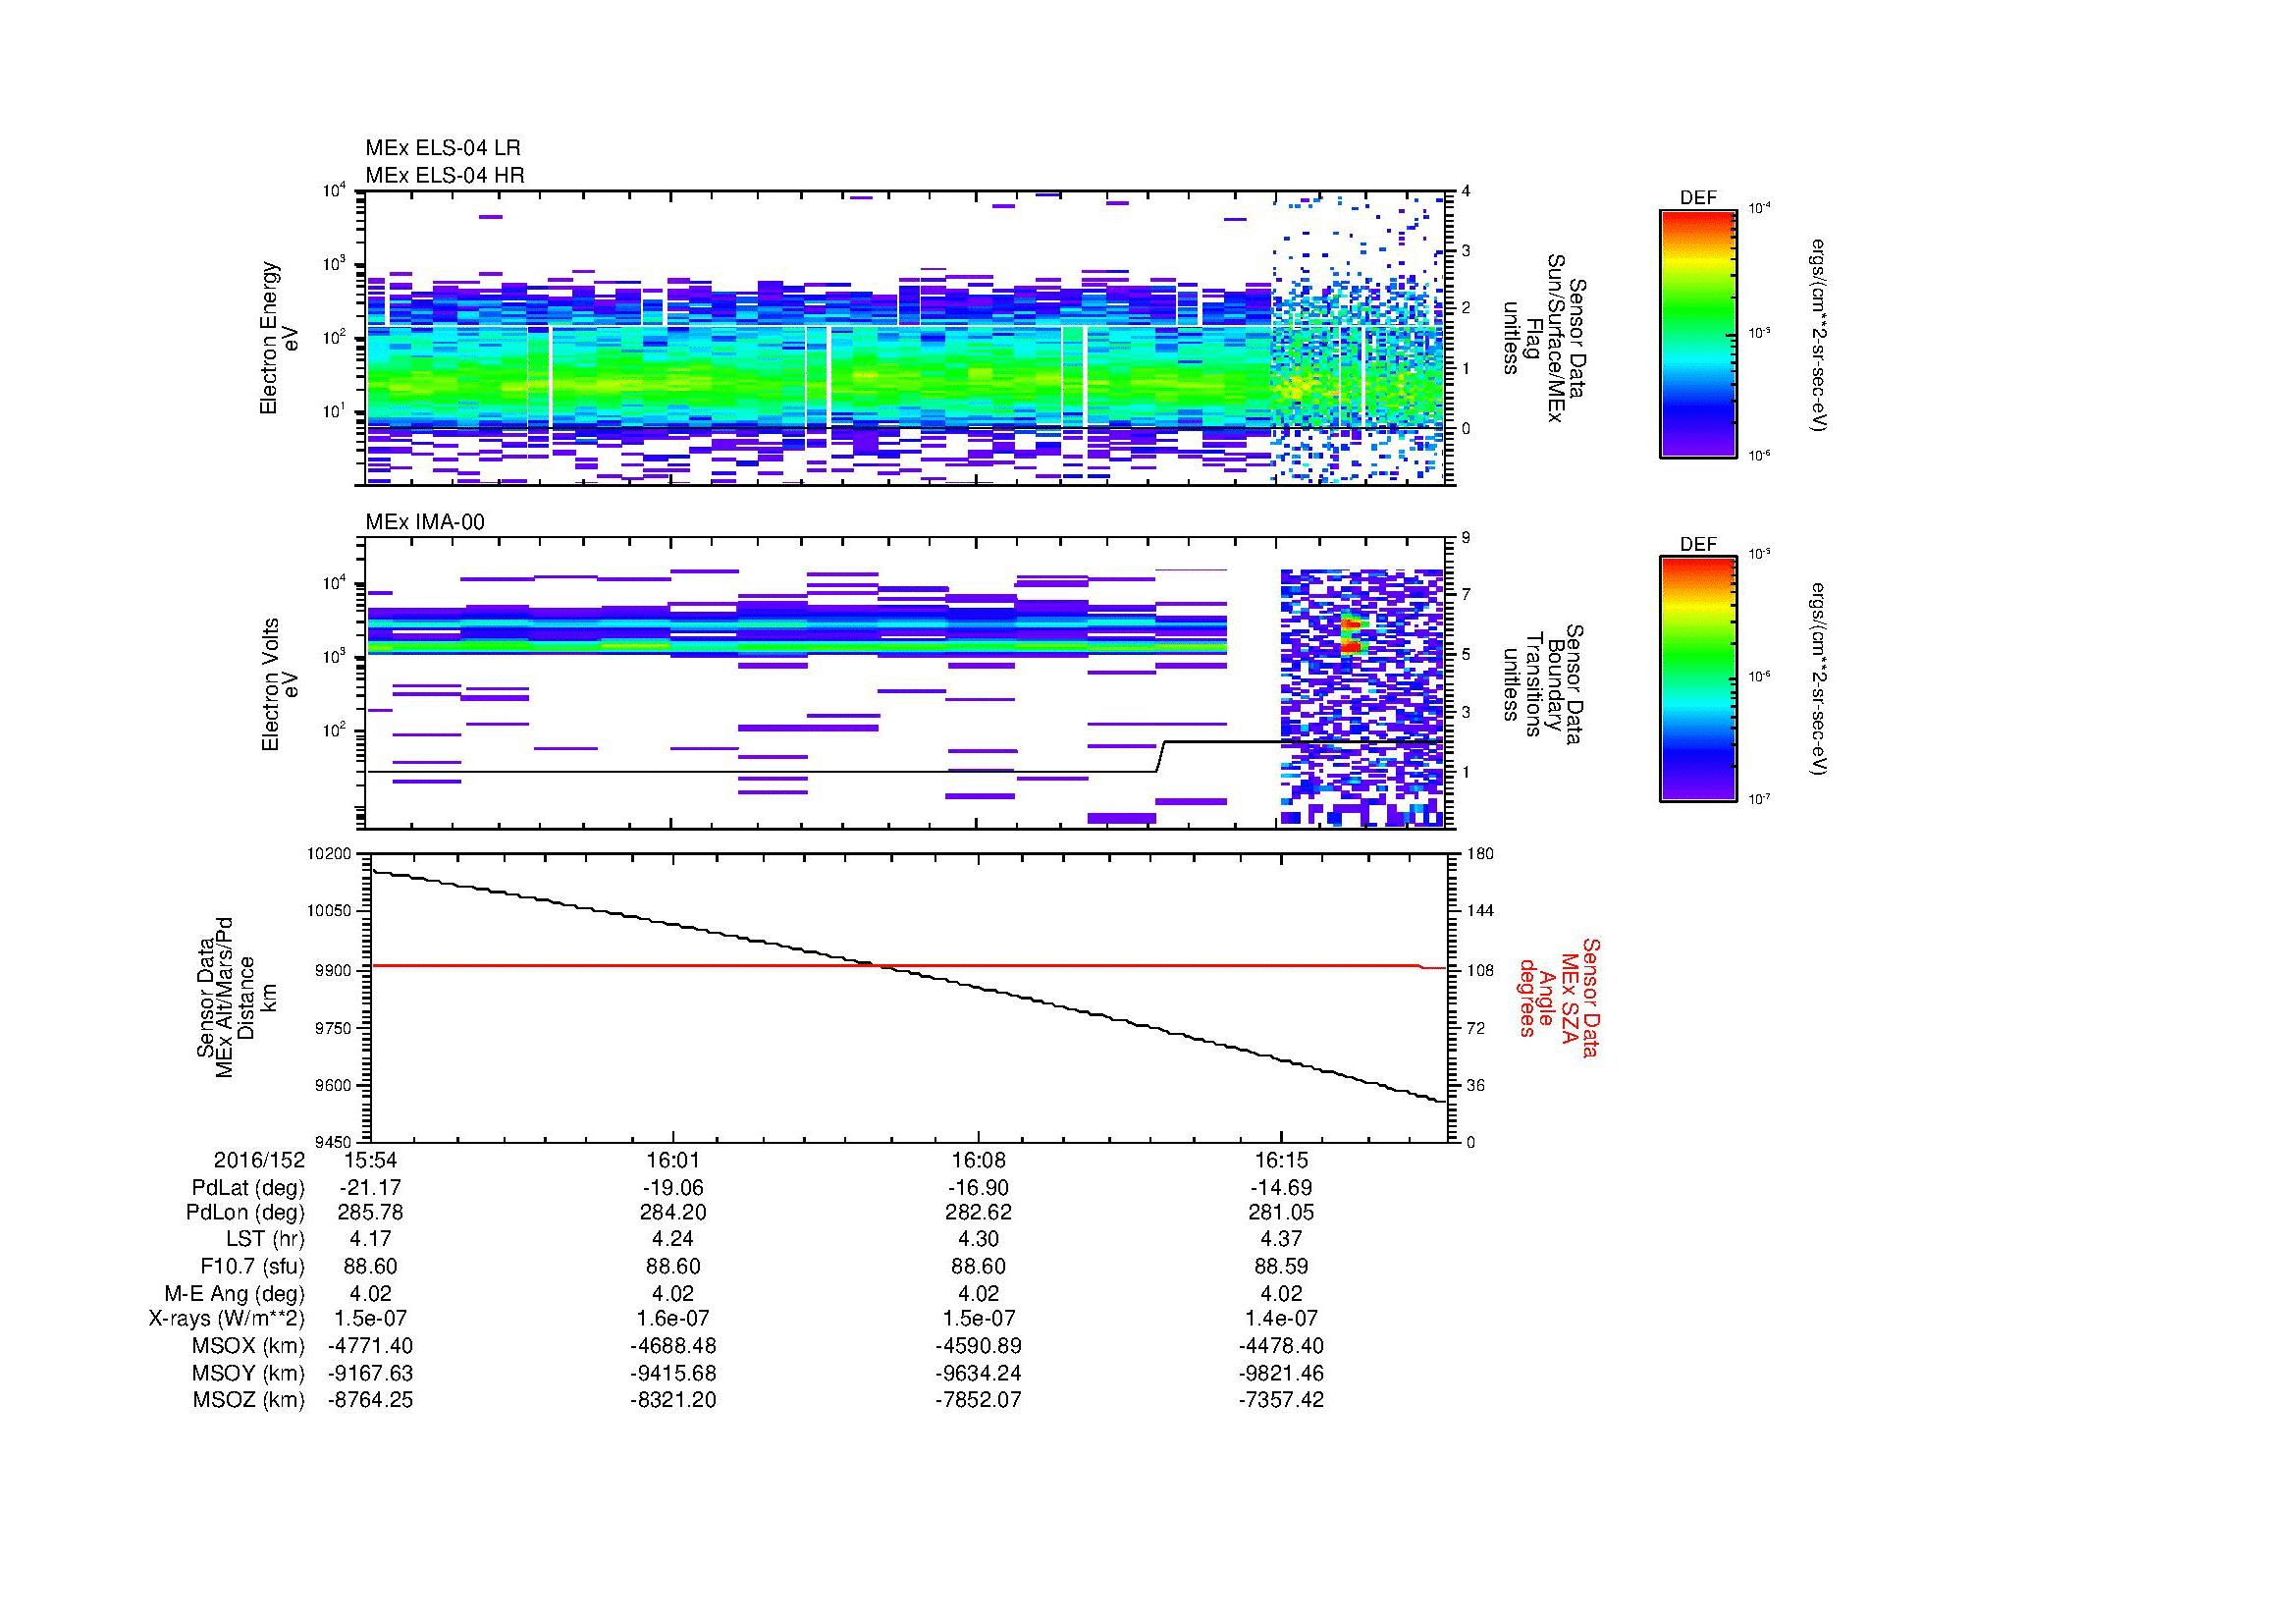Click the time tick label '16:15'

(1281, 1161)
